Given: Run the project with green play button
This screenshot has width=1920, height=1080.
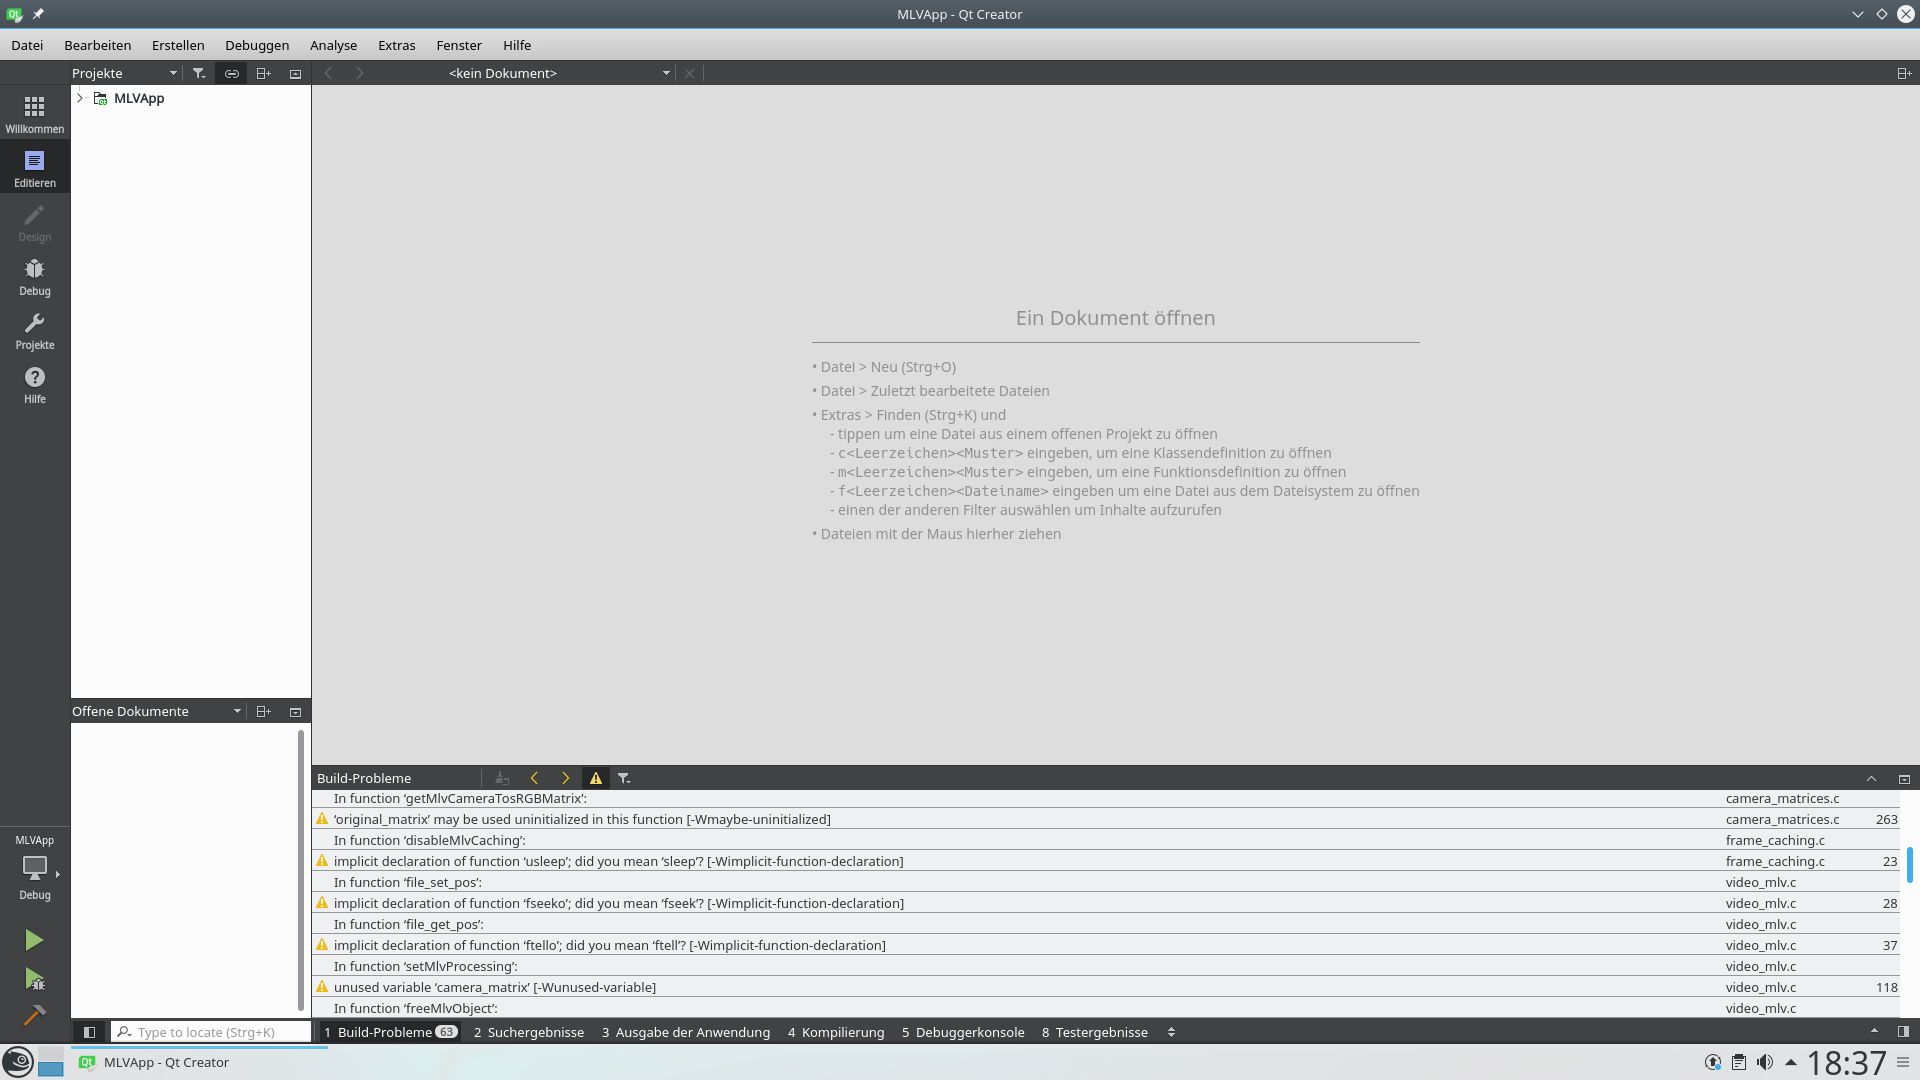Looking at the screenshot, I should click(x=34, y=940).
